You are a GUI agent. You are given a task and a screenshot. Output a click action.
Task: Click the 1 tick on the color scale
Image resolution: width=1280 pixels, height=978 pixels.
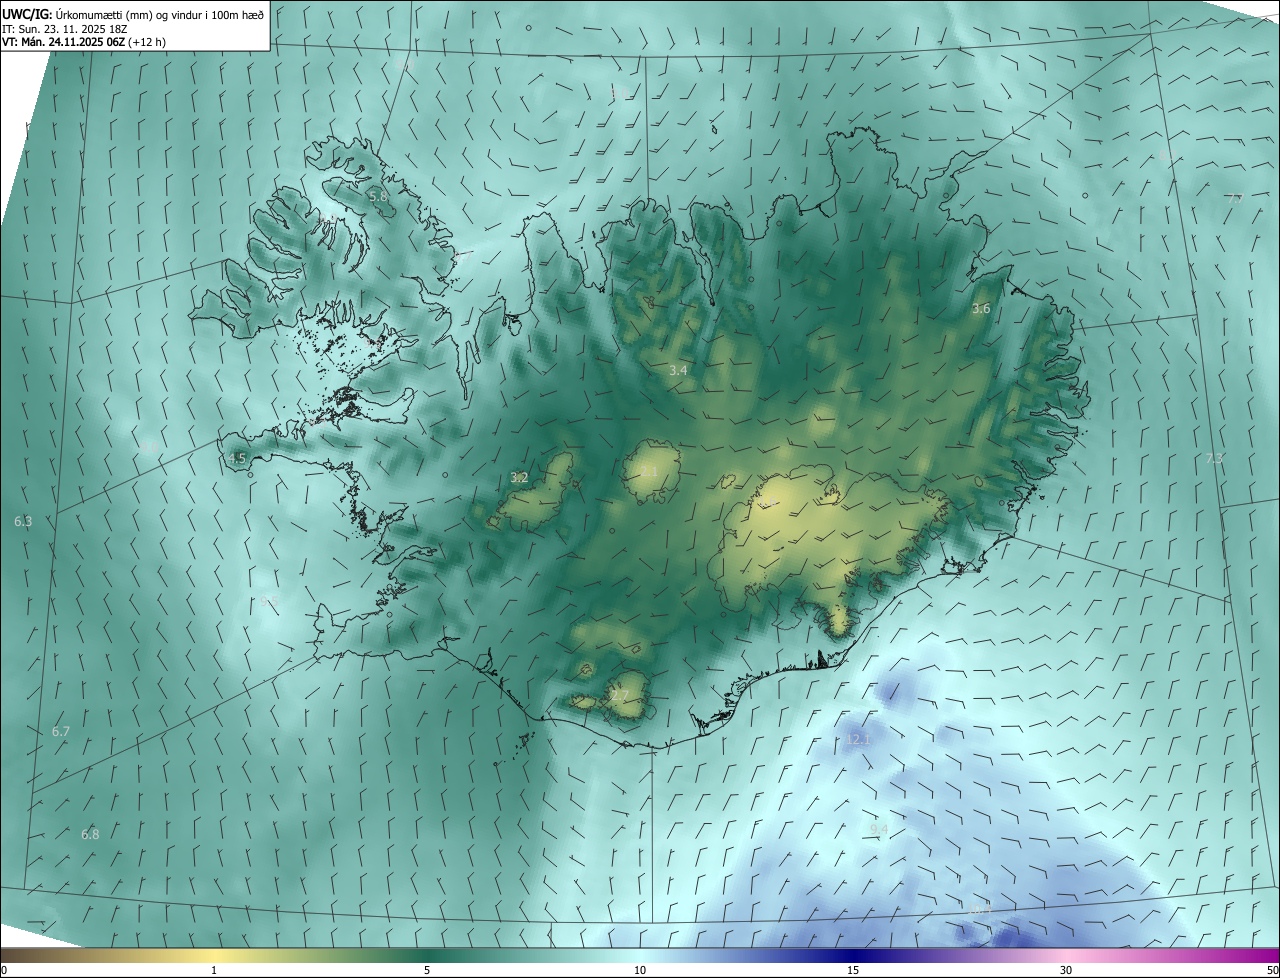[214, 970]
